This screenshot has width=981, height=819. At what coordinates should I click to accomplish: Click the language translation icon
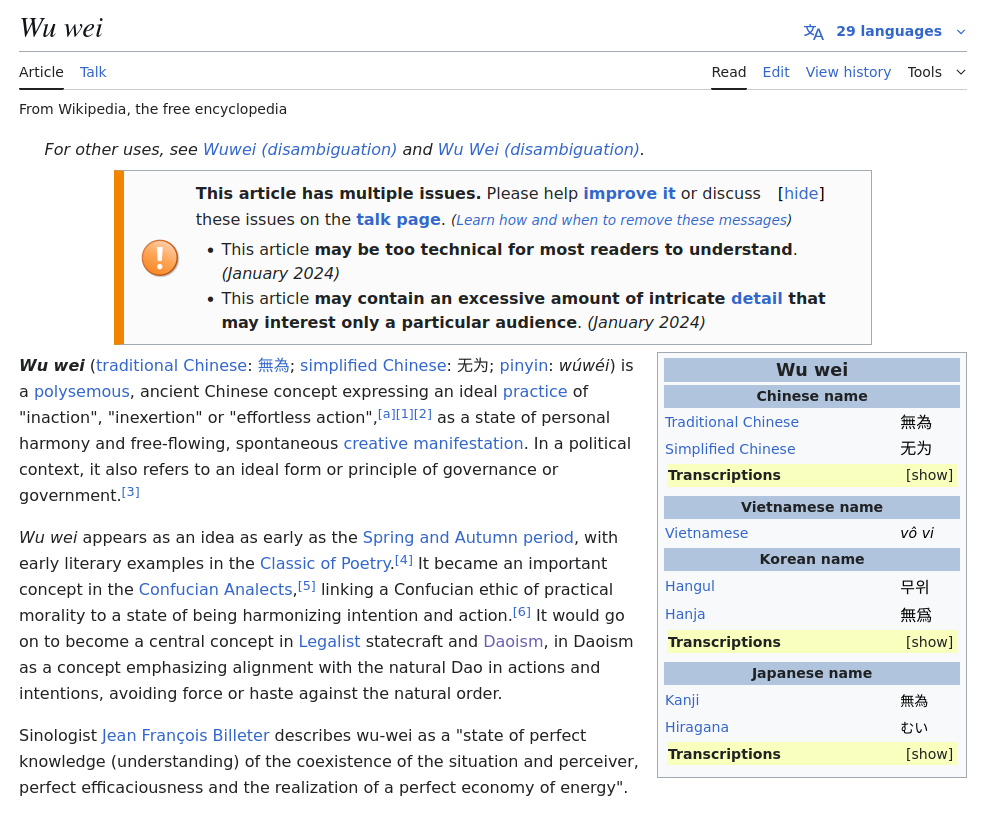[813, 32]
